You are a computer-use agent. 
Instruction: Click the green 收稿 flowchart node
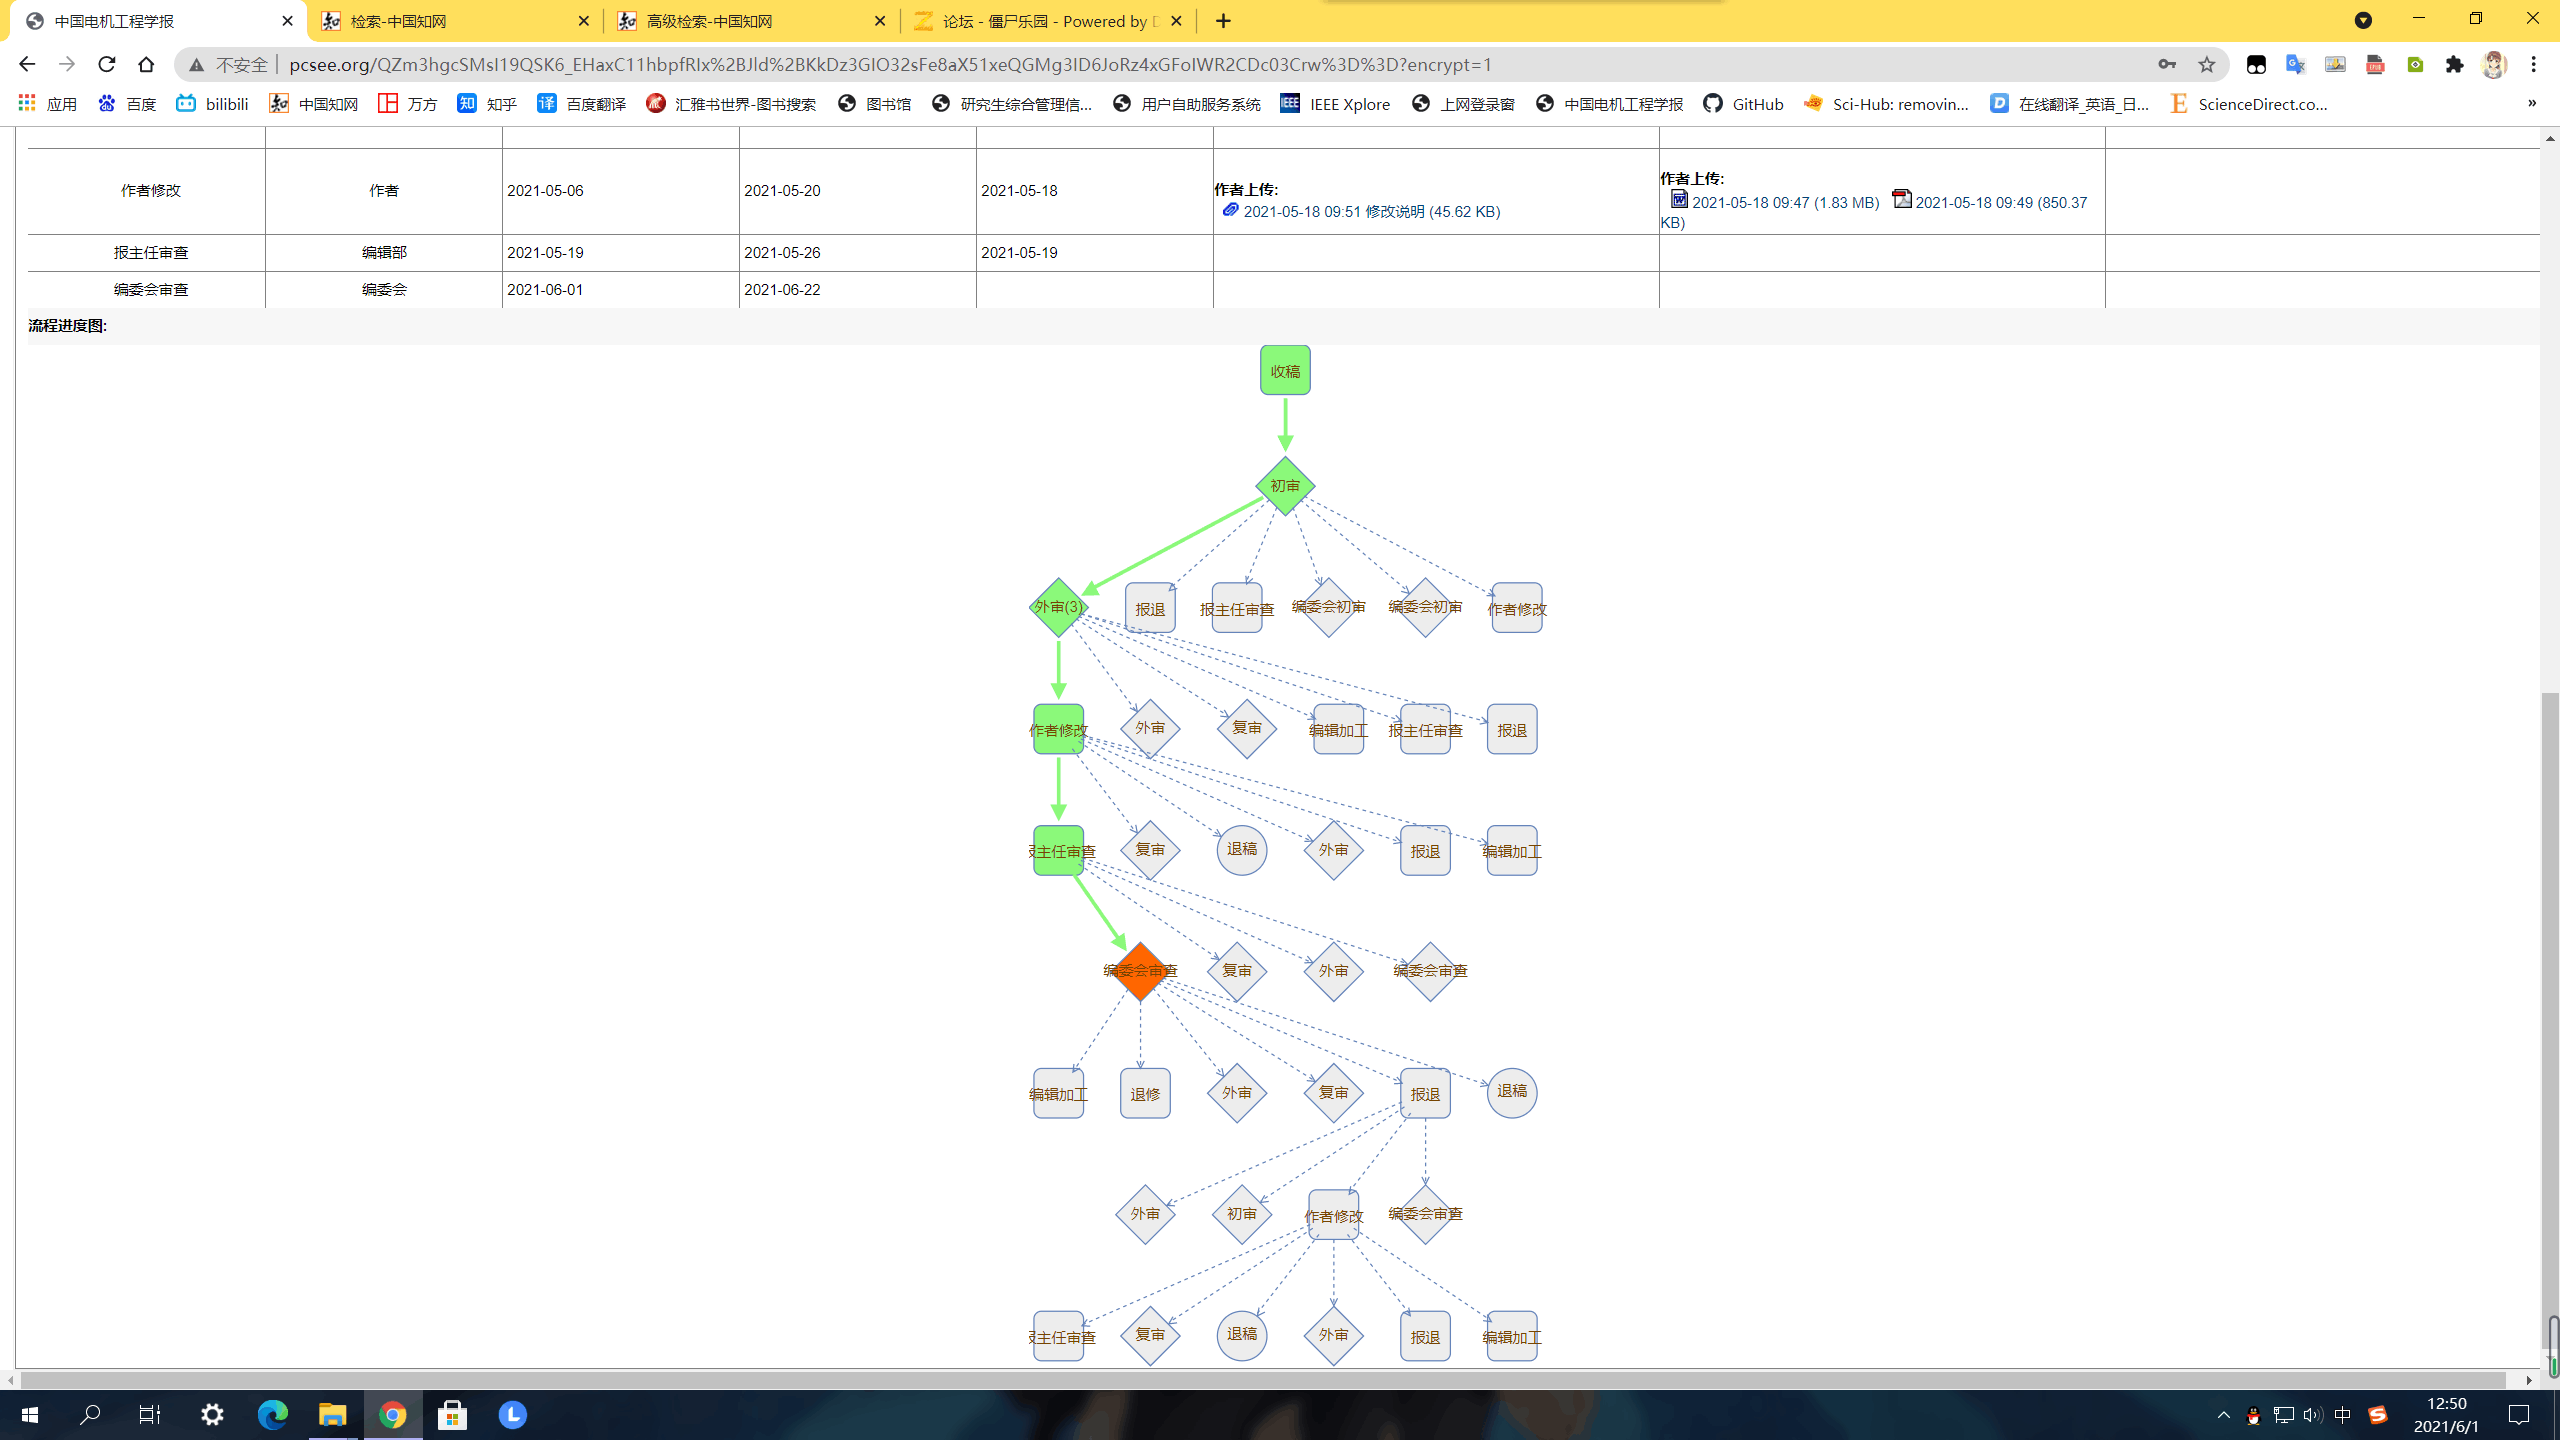click(1285, 371)
